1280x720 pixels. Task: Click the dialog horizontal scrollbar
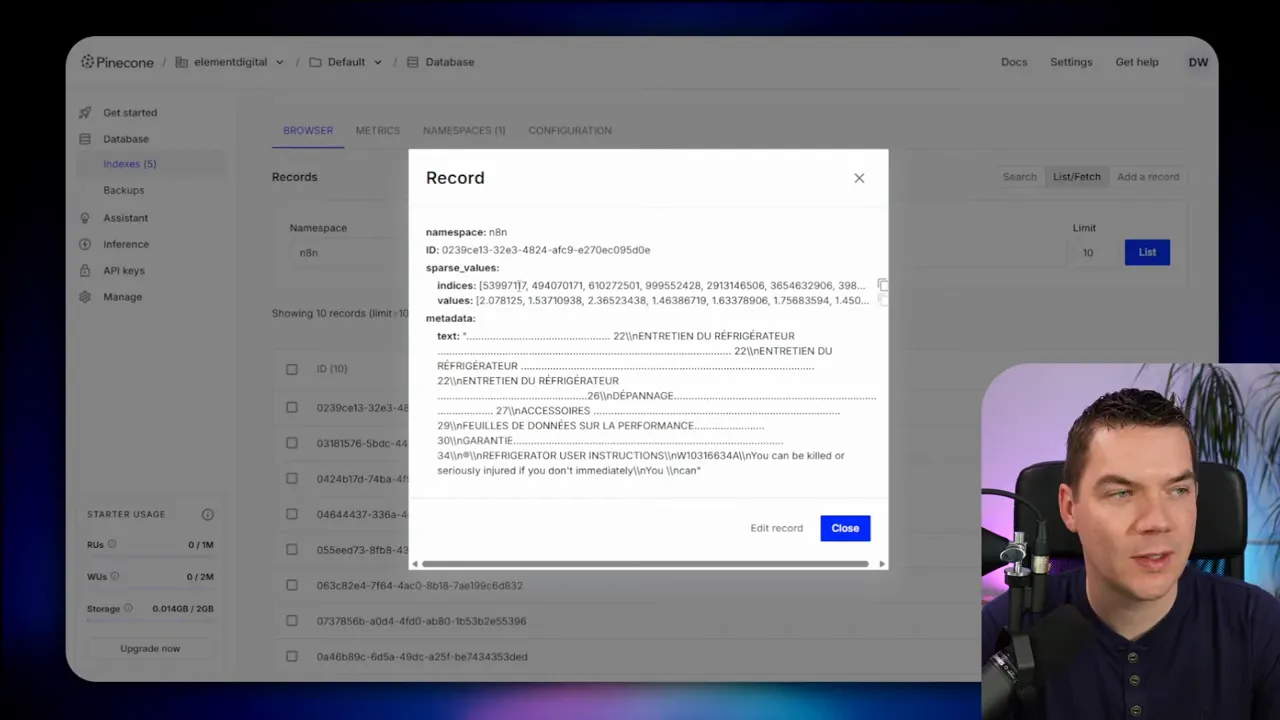[645, 564]
